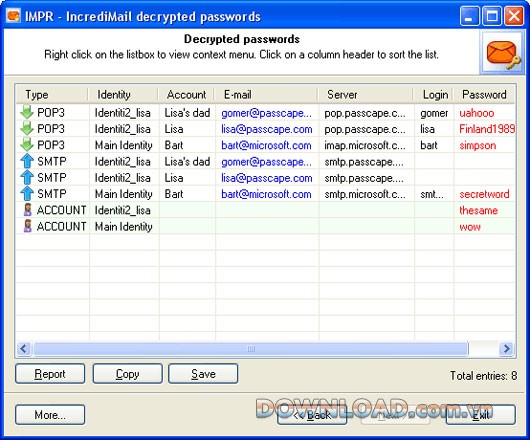Click 'Main Identity' in the POP3 row
The height and width of the screenshot is (440, 530).
(123, 145)
